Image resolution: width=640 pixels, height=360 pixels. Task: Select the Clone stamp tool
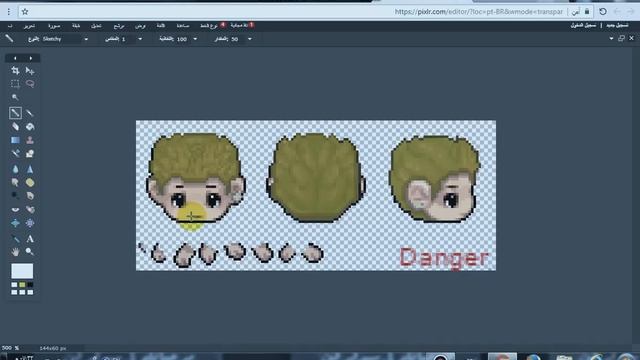click(30, 140)
